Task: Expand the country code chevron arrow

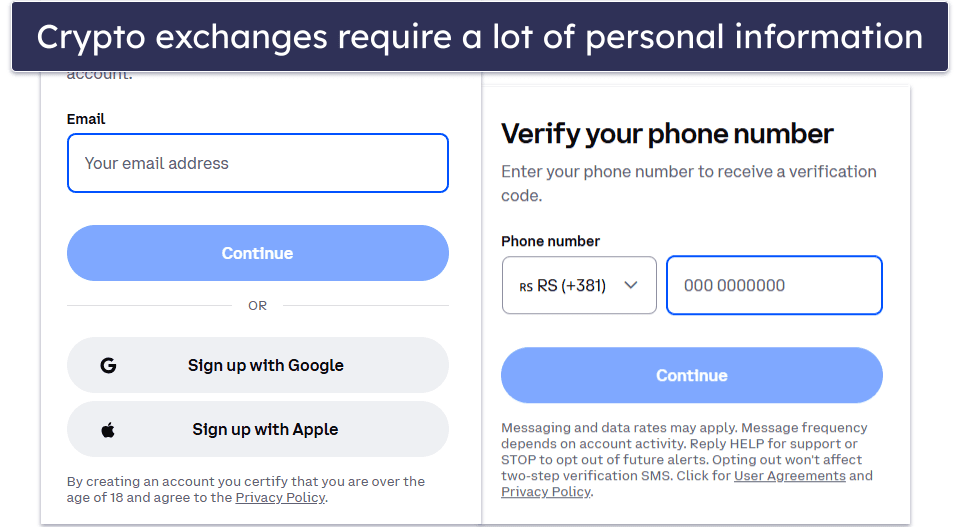Action: [631, 285]
